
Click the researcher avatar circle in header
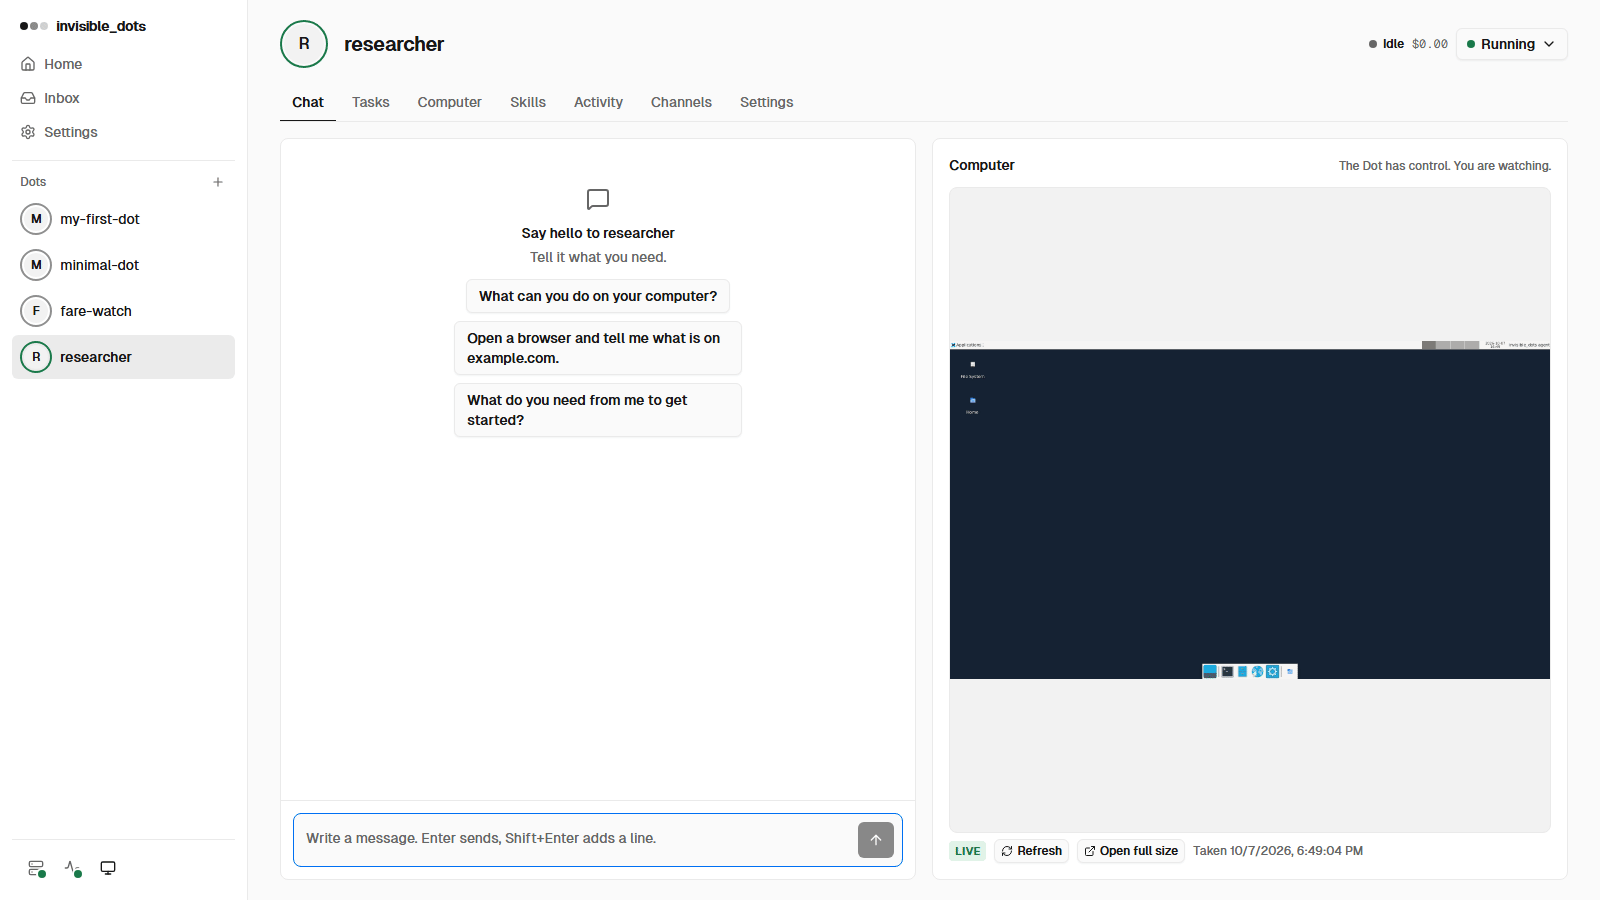pos(304,44)
